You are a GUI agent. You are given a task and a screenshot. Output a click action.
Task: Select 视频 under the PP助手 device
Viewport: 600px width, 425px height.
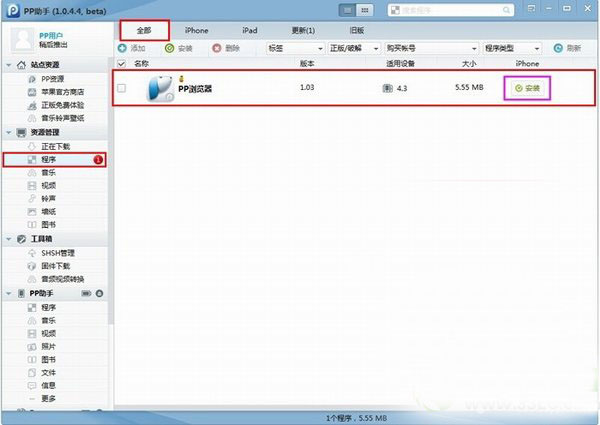48,334
